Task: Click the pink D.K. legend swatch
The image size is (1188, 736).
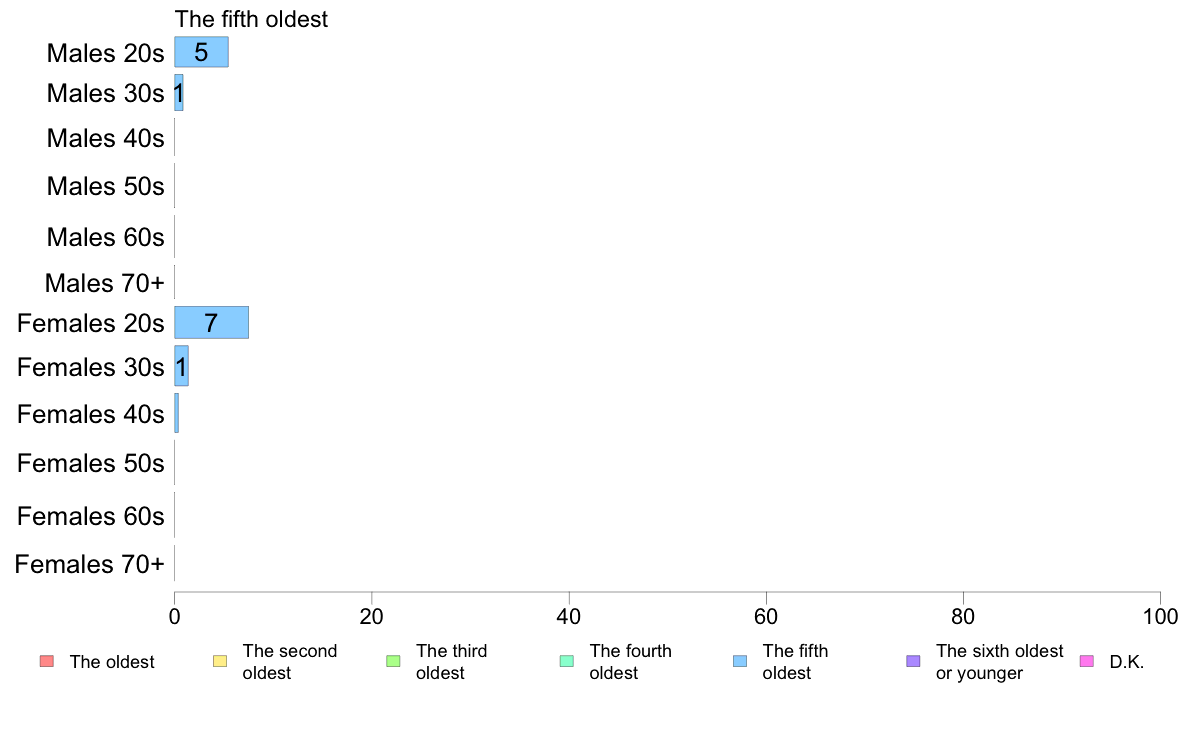Action: 1086,661
